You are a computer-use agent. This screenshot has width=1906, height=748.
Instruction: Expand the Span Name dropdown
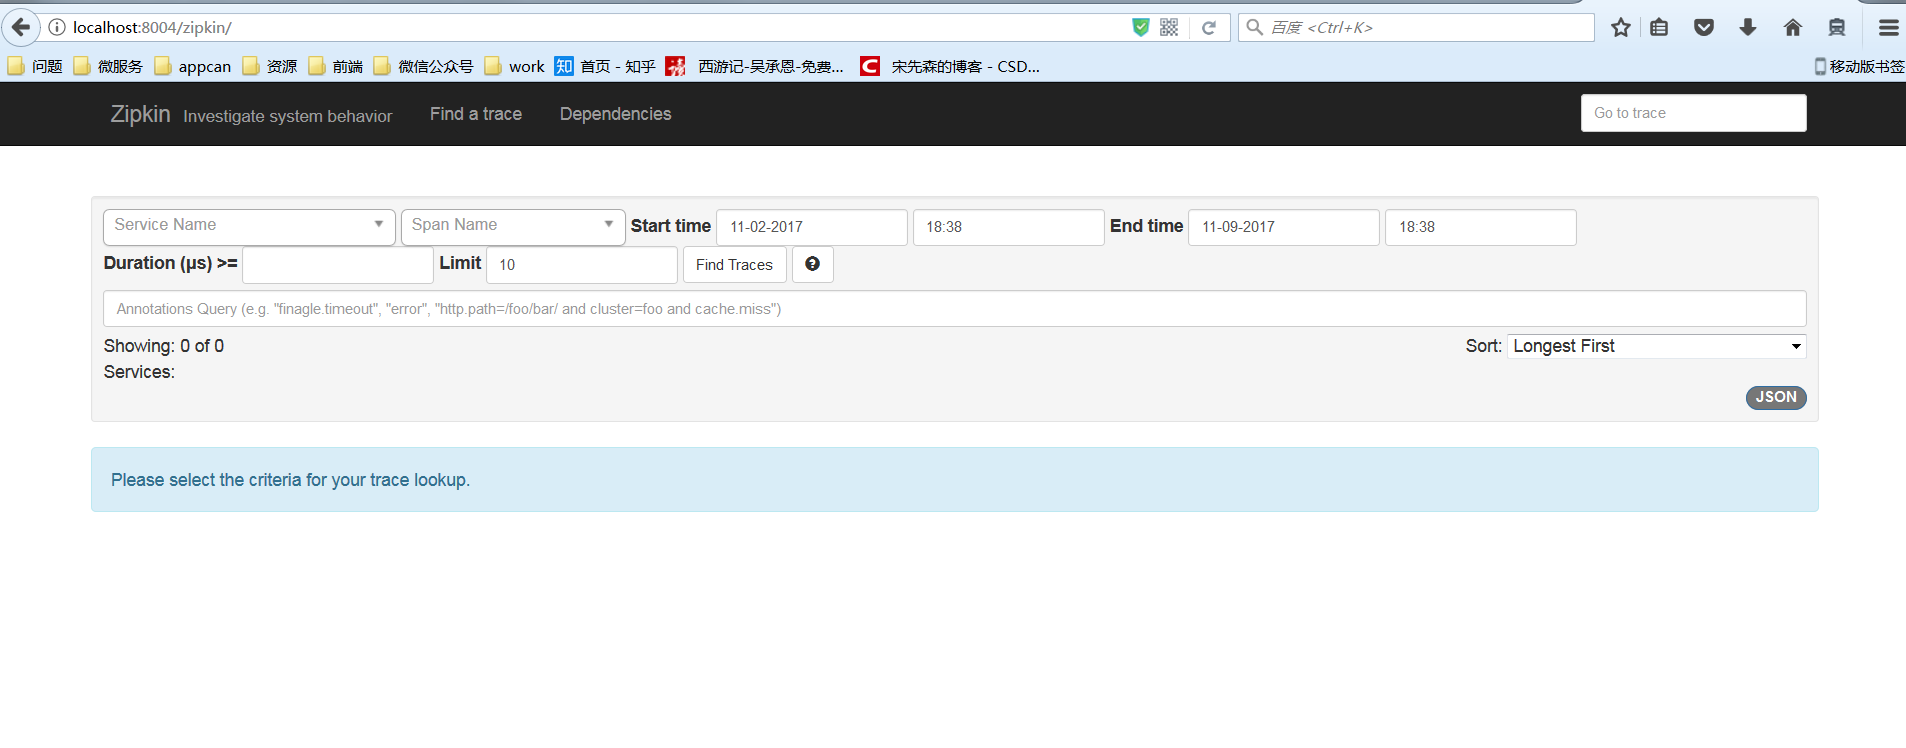coord(513,226)
